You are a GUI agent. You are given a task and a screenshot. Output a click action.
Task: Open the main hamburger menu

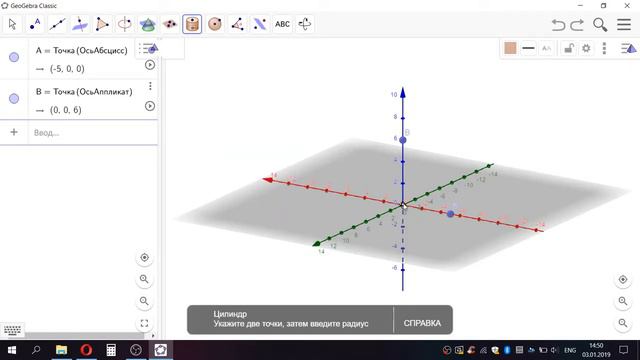coord(624,24)
